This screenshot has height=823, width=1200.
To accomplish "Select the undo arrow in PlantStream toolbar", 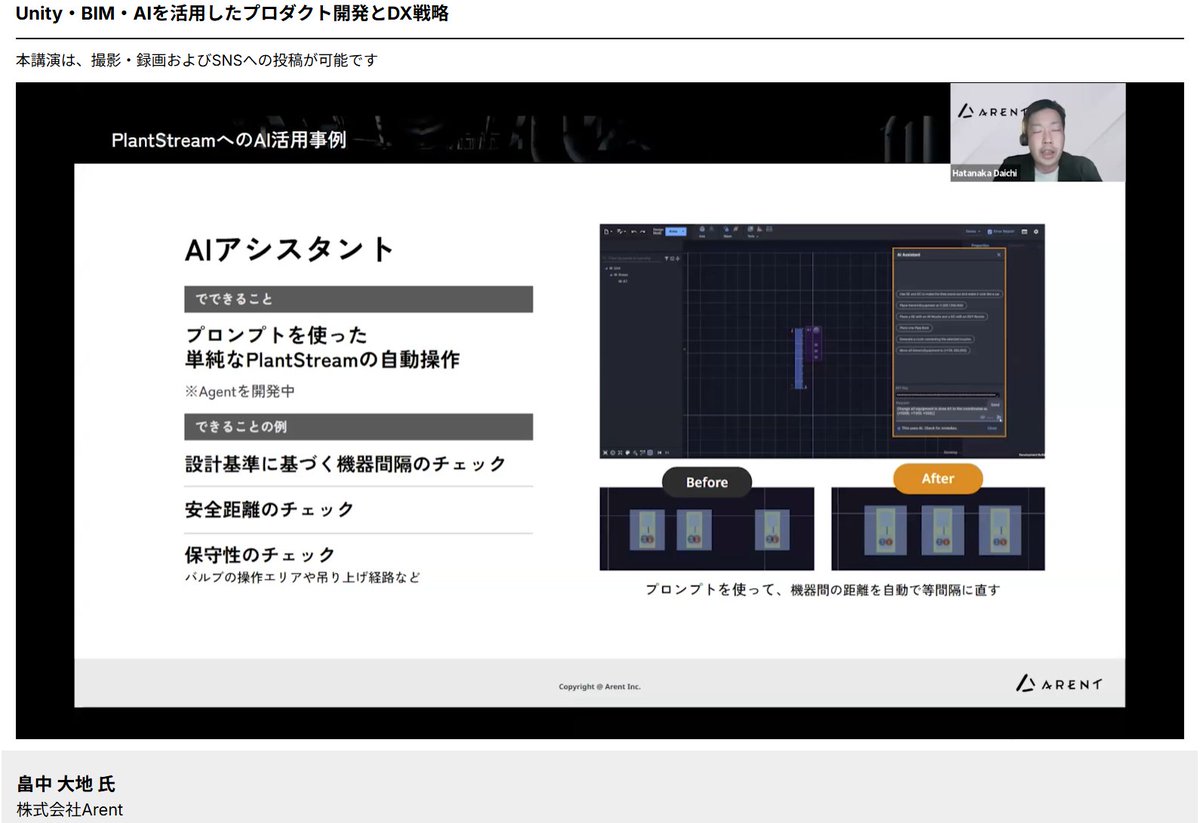I will pos(632,231).
